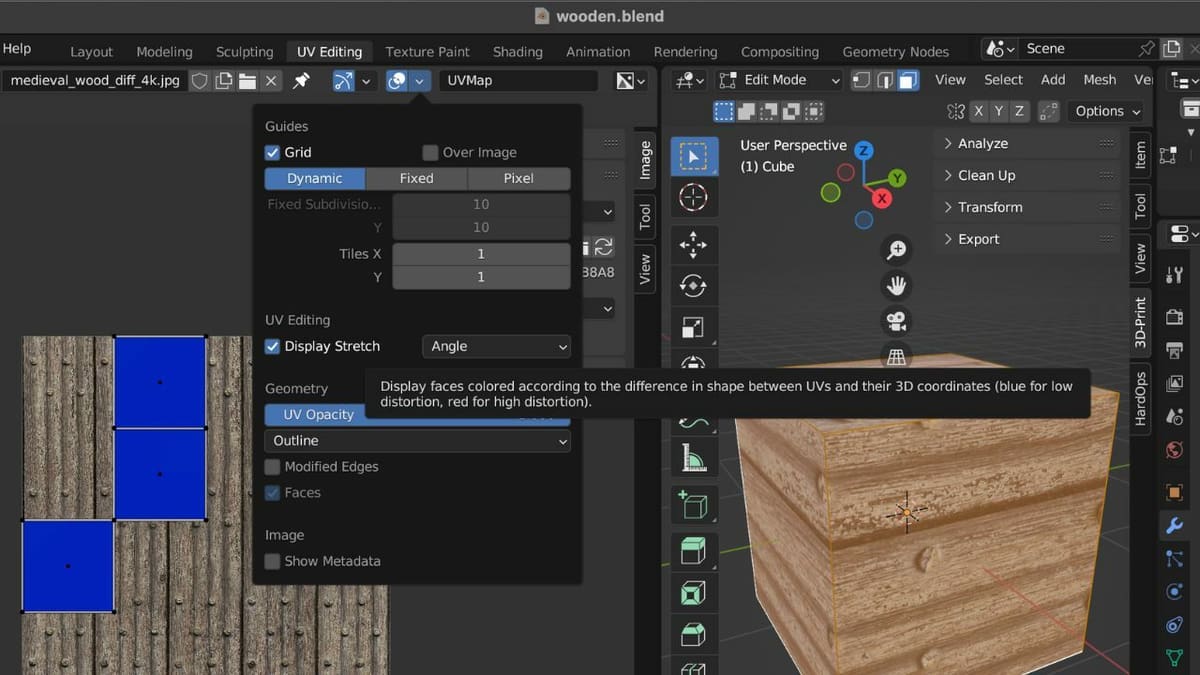Select the Select Box tool in viewport toolbar
This screenshot has width=1200, height=675.
click(x=693, y=157)
